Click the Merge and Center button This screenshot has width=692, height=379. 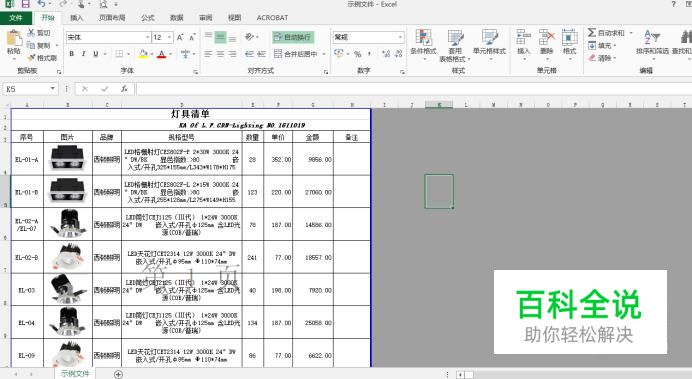296,54
